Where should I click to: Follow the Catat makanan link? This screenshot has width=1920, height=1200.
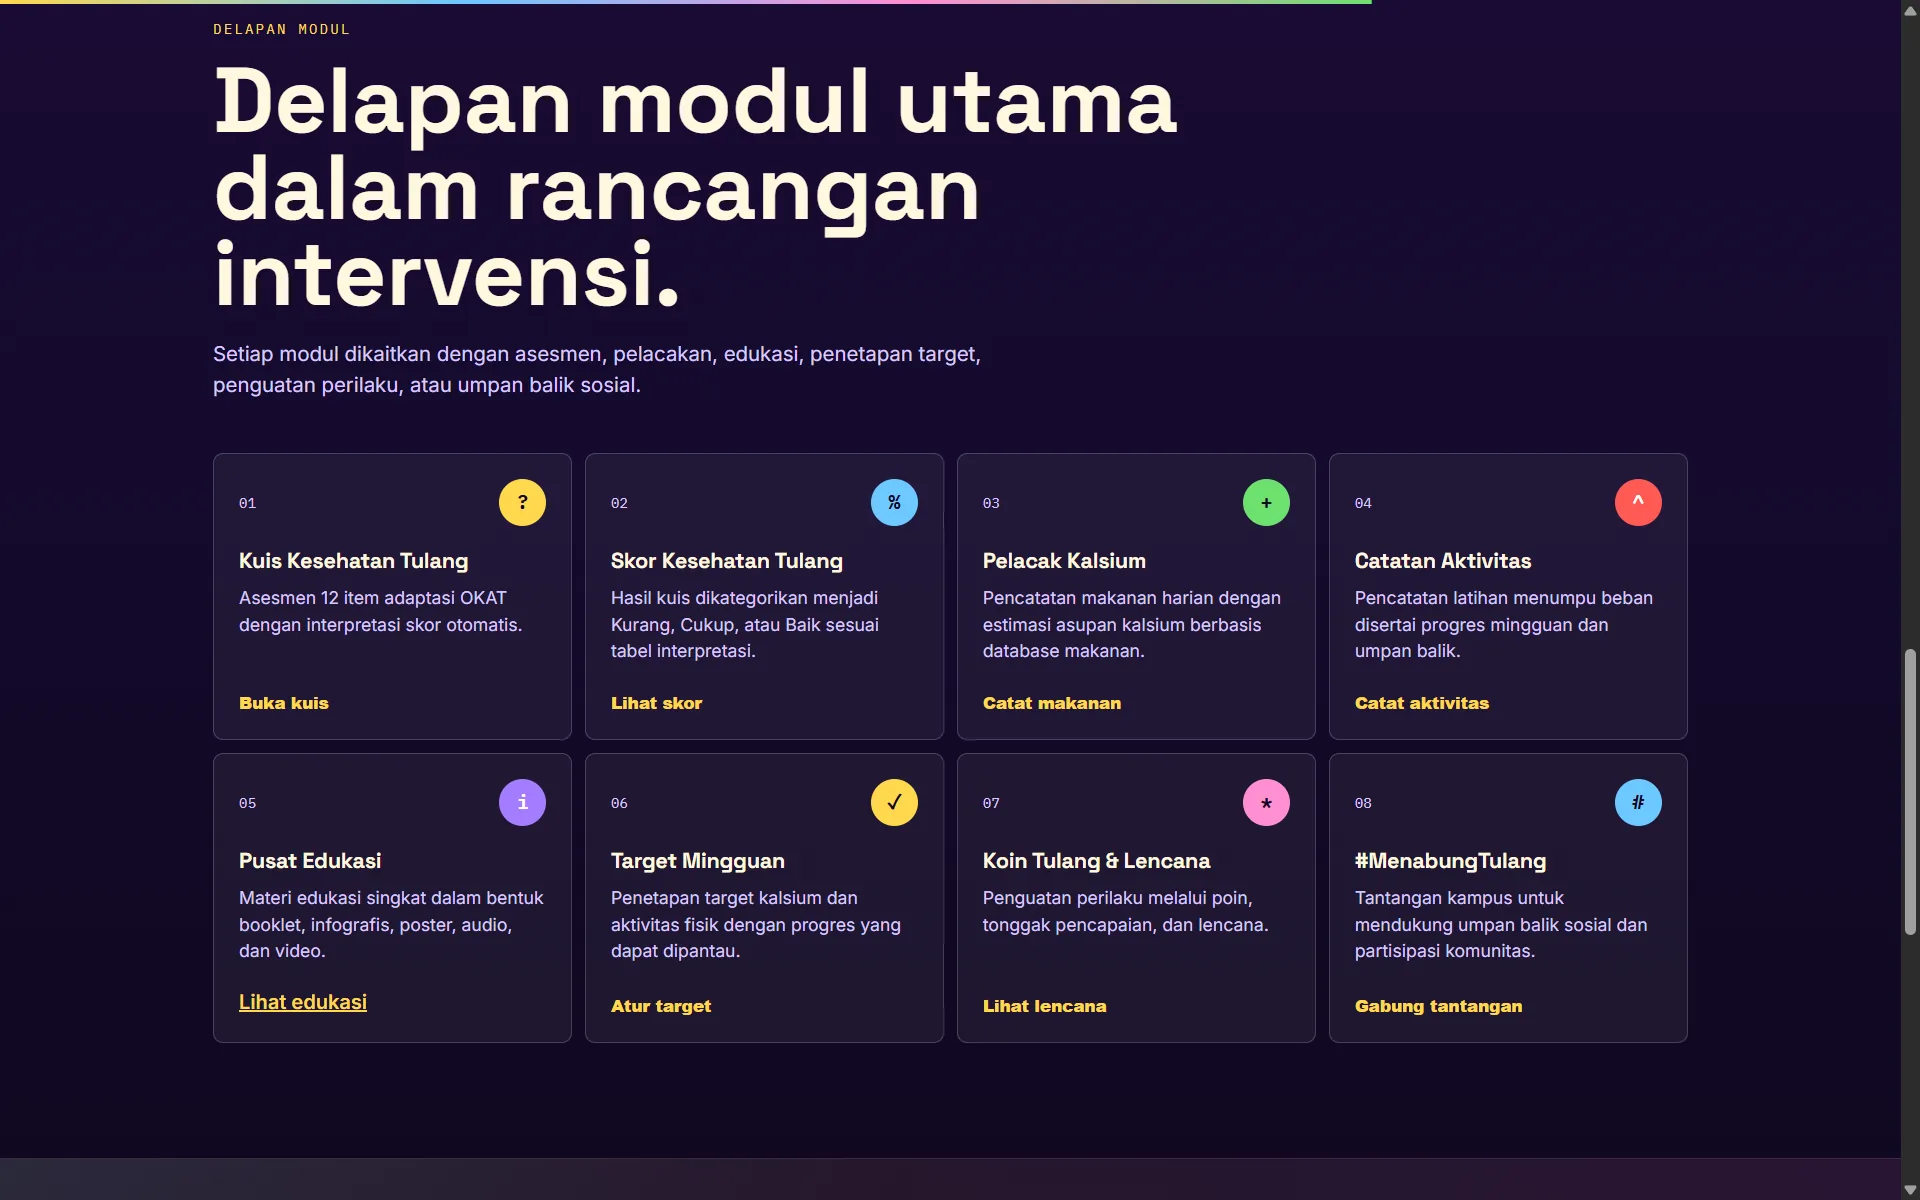[x=1052, y=703]
